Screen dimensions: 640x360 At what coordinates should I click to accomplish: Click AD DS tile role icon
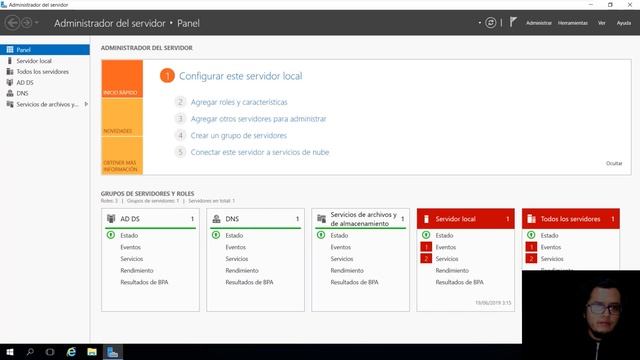tap(111, 219)
